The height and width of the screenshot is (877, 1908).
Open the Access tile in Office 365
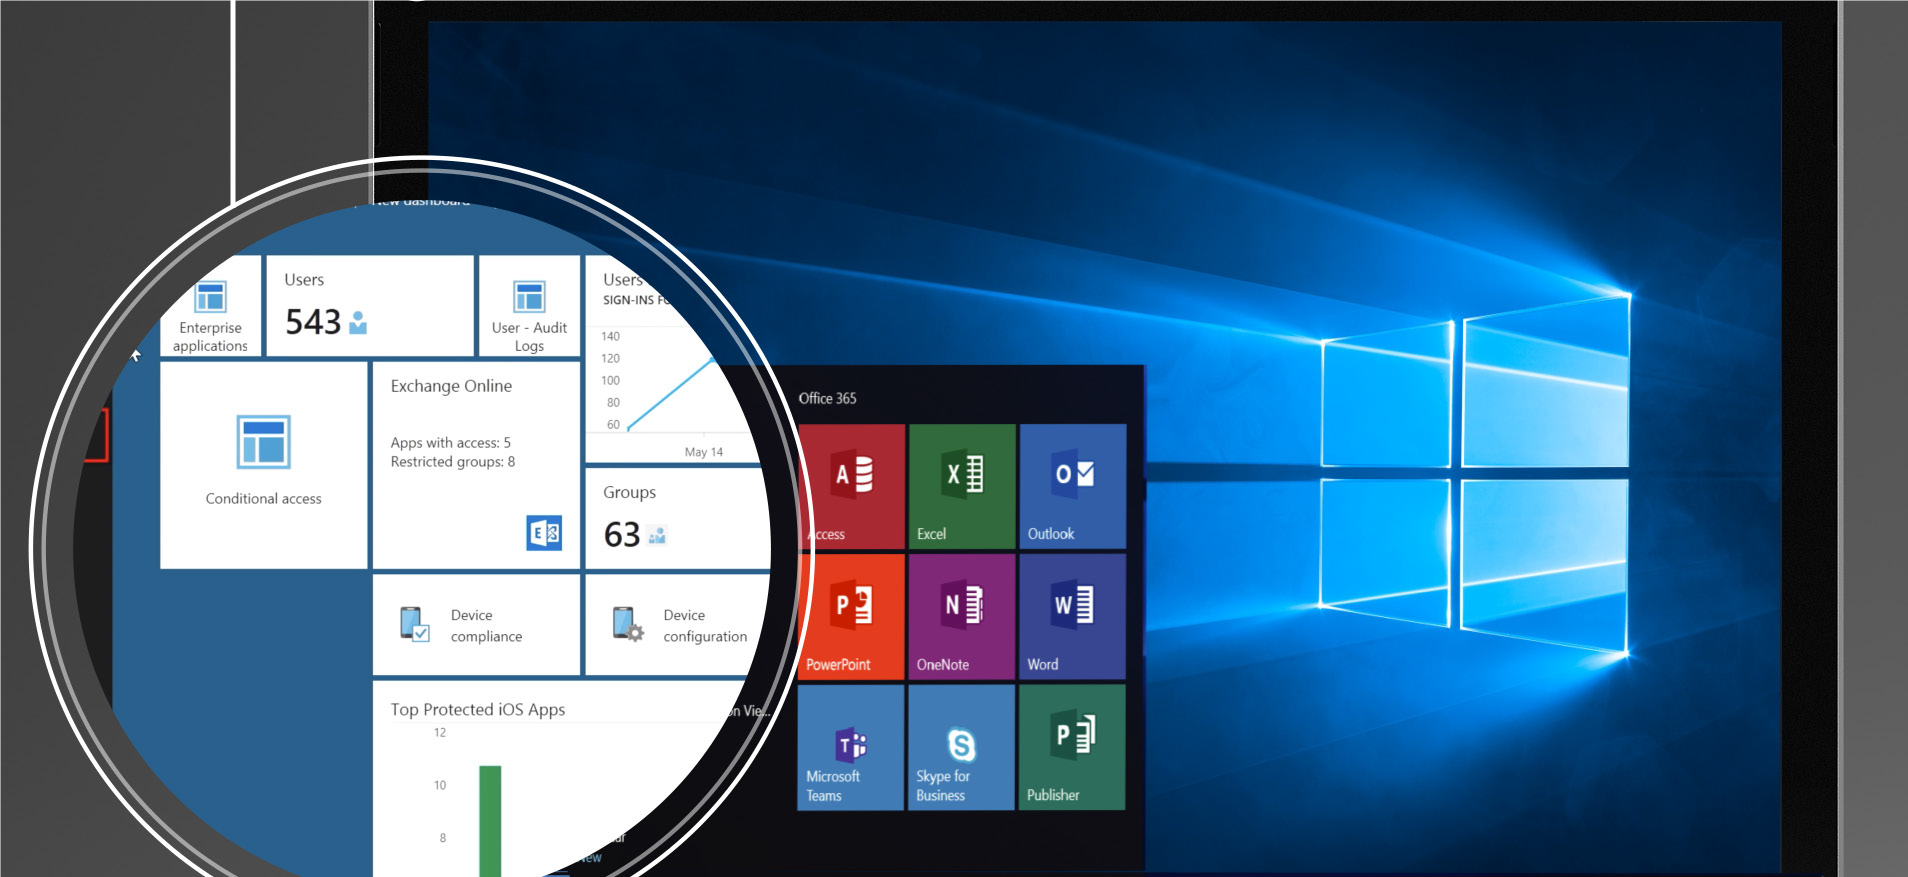pyautogui.click(x=852, y=486)
